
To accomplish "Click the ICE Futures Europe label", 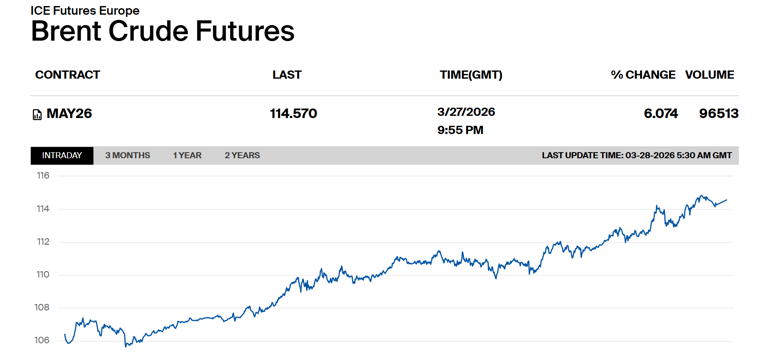I will [85, 10].
